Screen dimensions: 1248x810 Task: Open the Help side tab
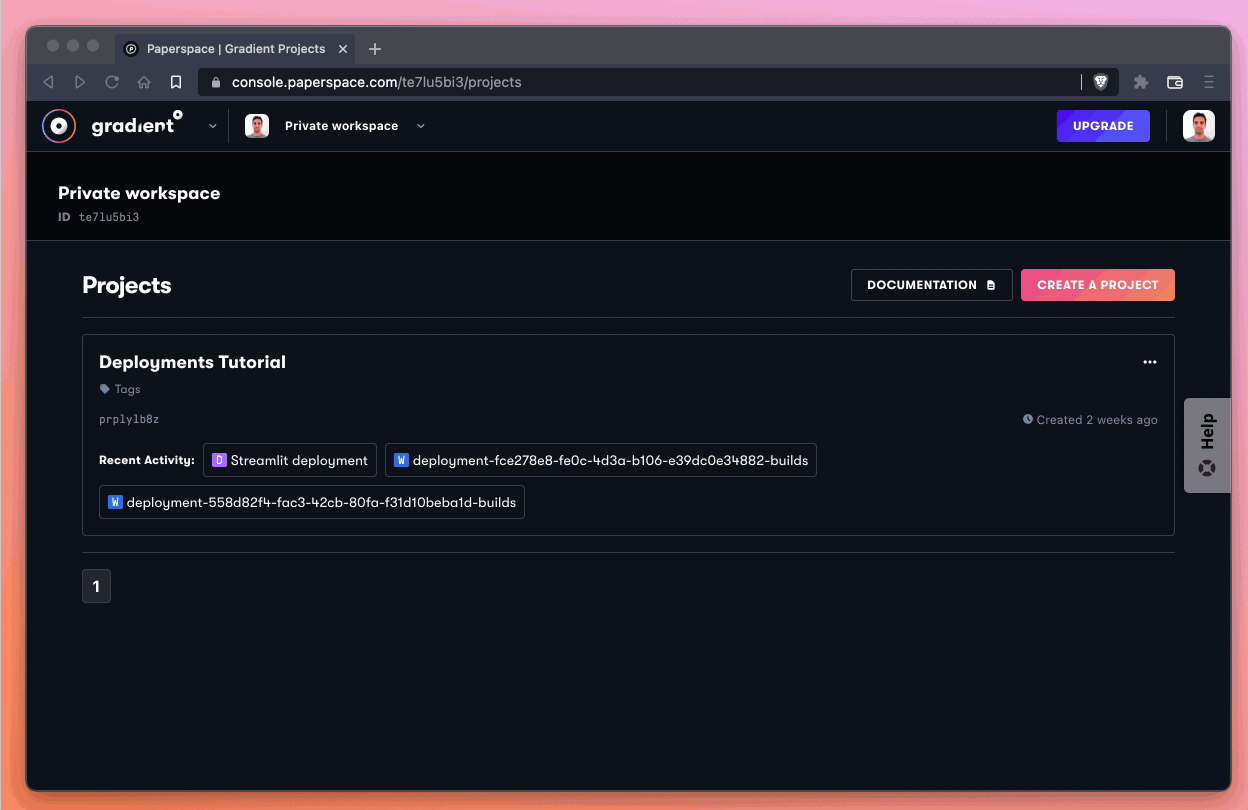click(1207, 445)
